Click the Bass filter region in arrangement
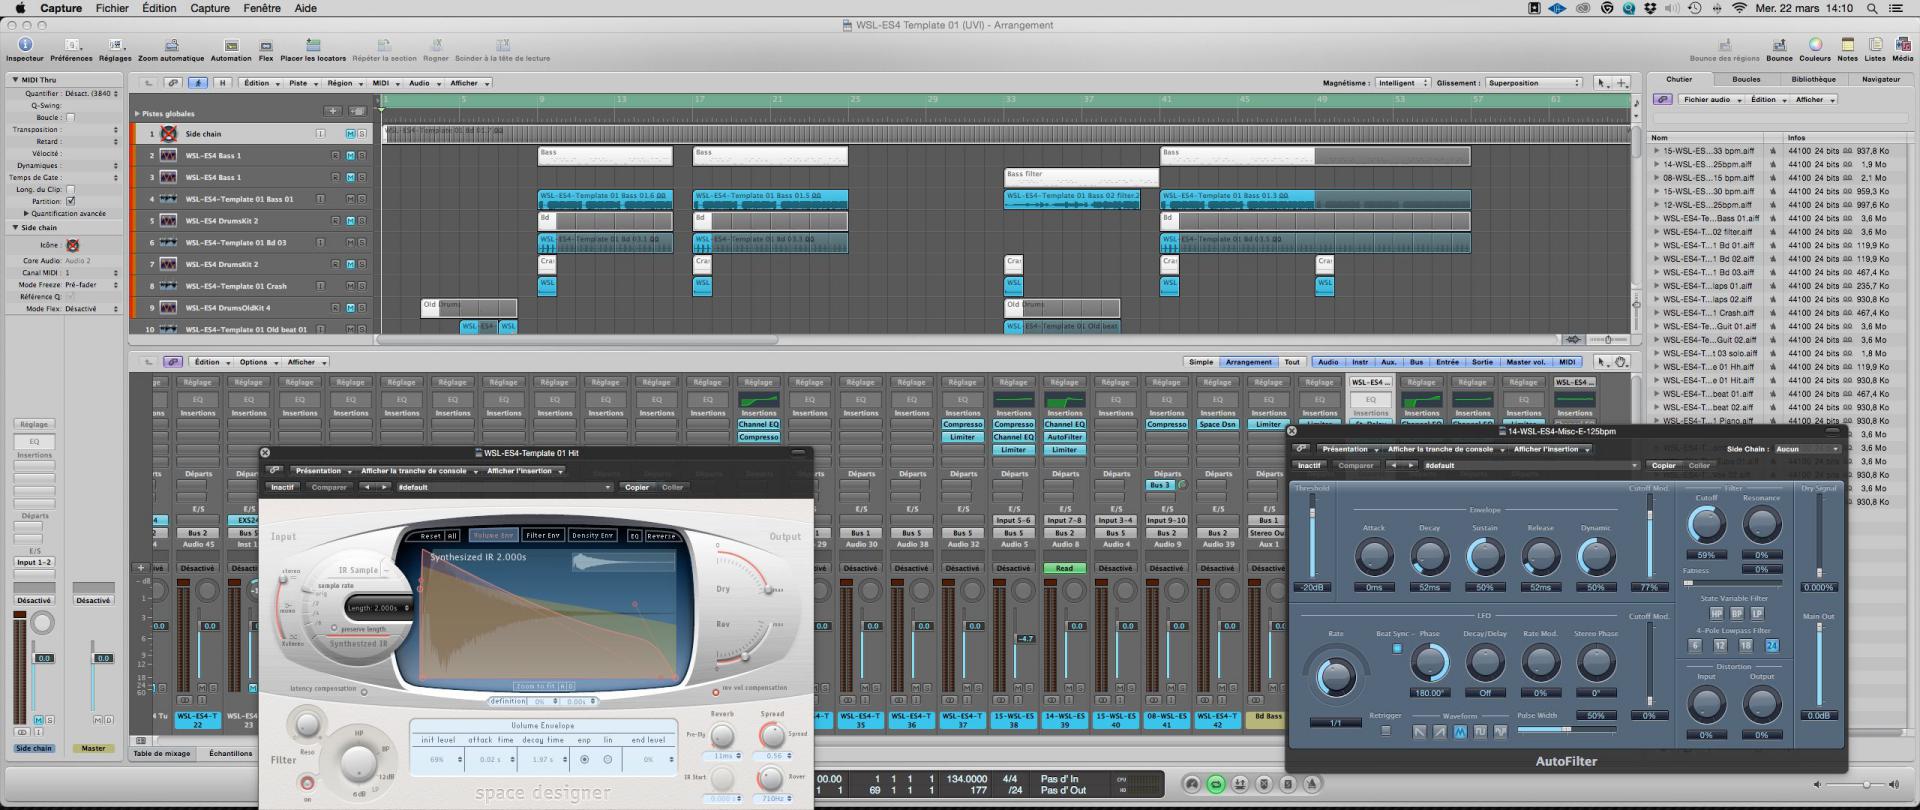This screenshot has height=810, width=1920. (x=1081, y=177)
